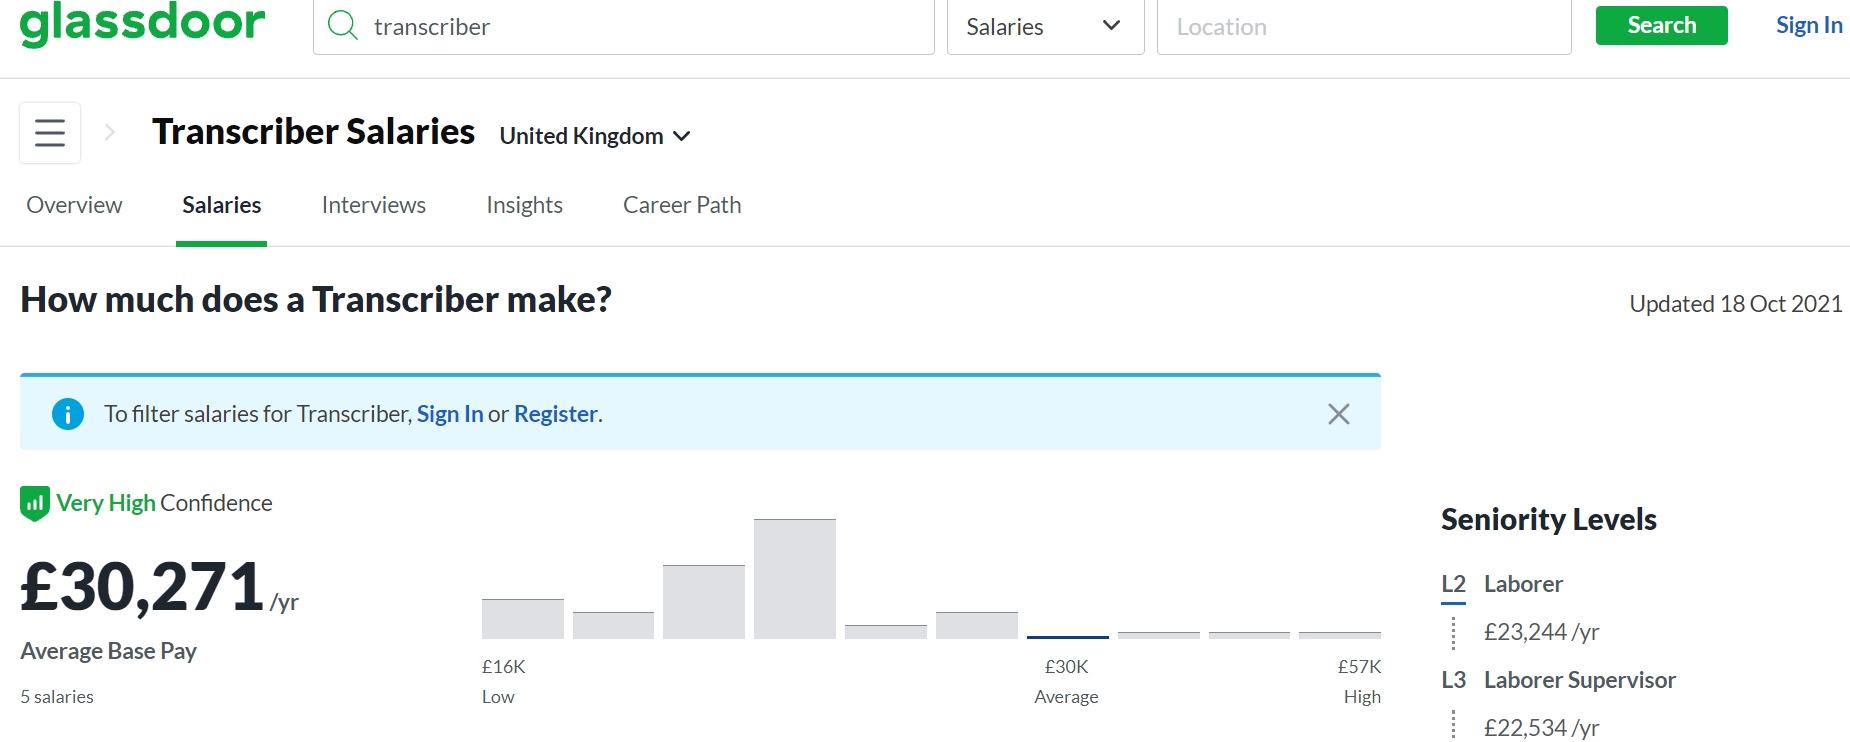1850x742 pixels.
Task: Select the L2 Laborer seniority level
Action: coord(1502,584)
